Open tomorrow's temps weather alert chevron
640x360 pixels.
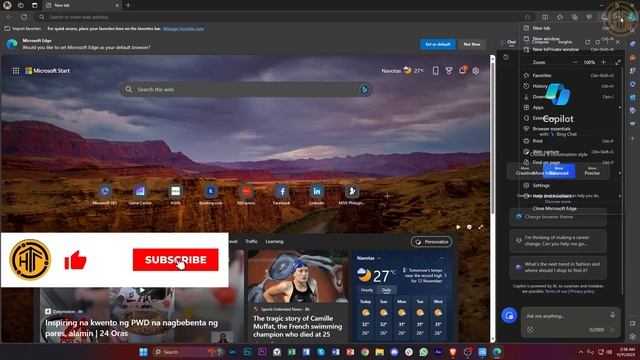point(445,276)
